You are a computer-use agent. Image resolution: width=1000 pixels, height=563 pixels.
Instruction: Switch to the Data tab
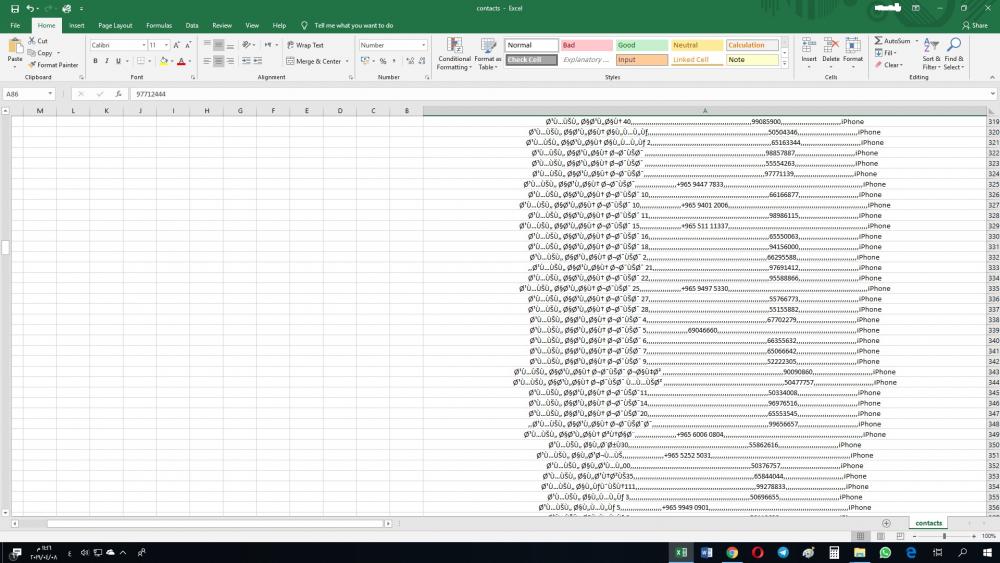192,26
